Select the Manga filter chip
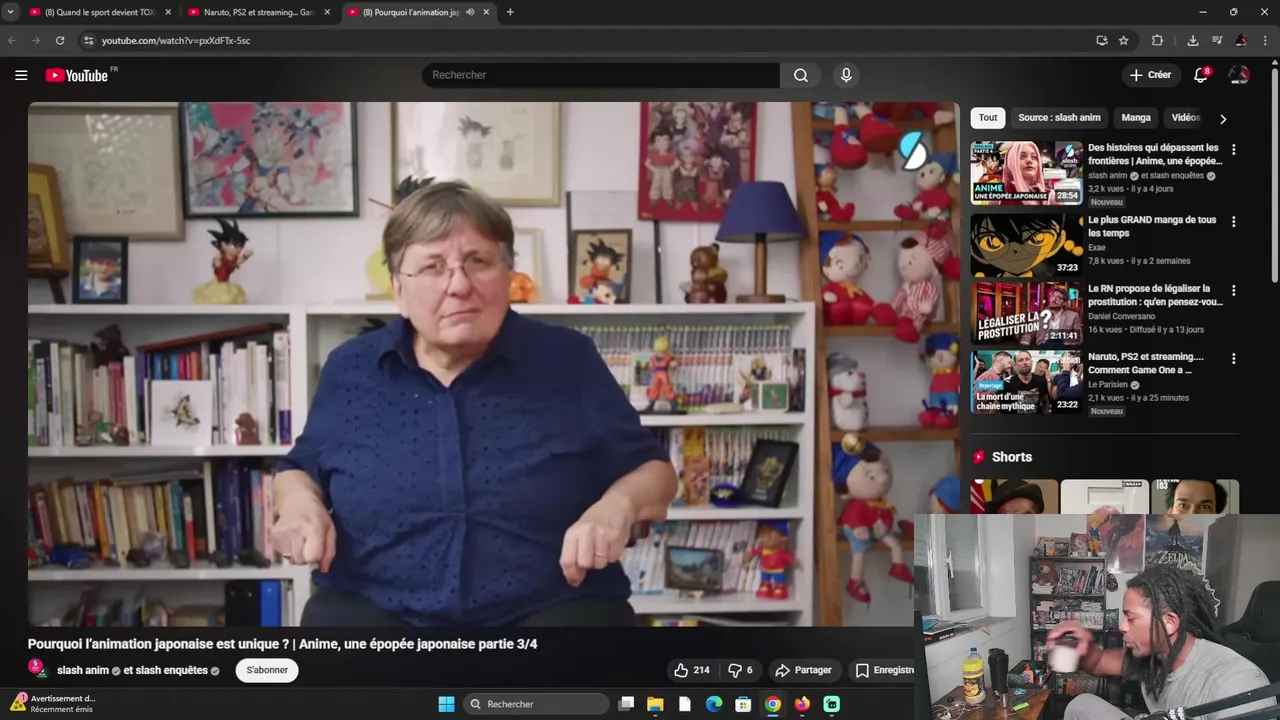Screen dimensions: 1280x720 [1136, 118]
